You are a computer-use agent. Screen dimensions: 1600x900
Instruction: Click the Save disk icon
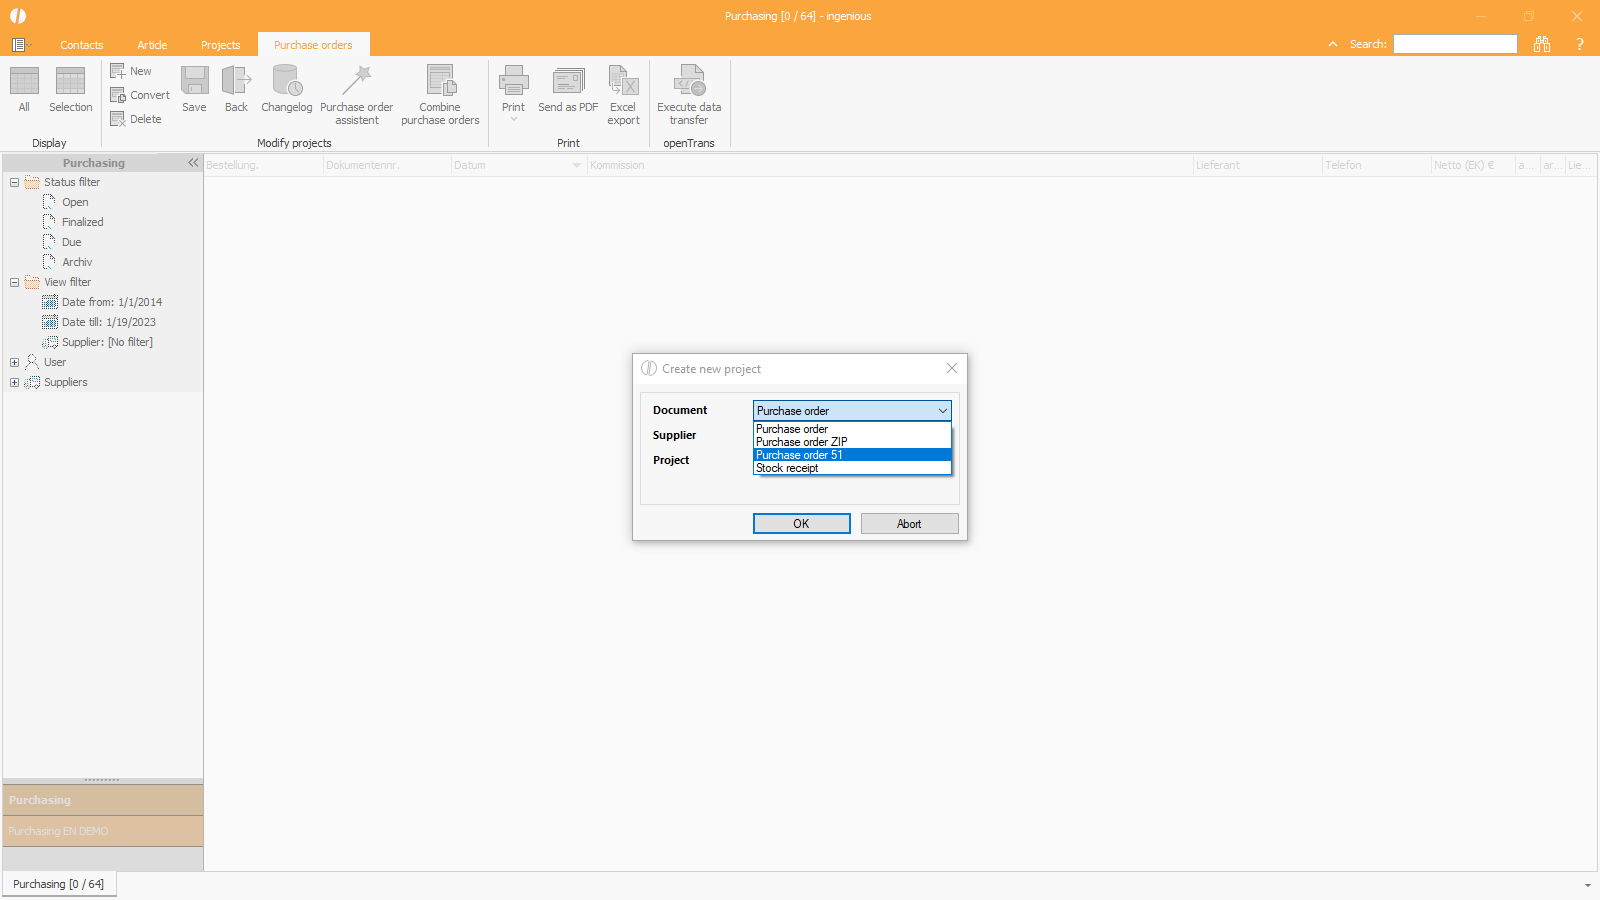(x=194, y=81)
